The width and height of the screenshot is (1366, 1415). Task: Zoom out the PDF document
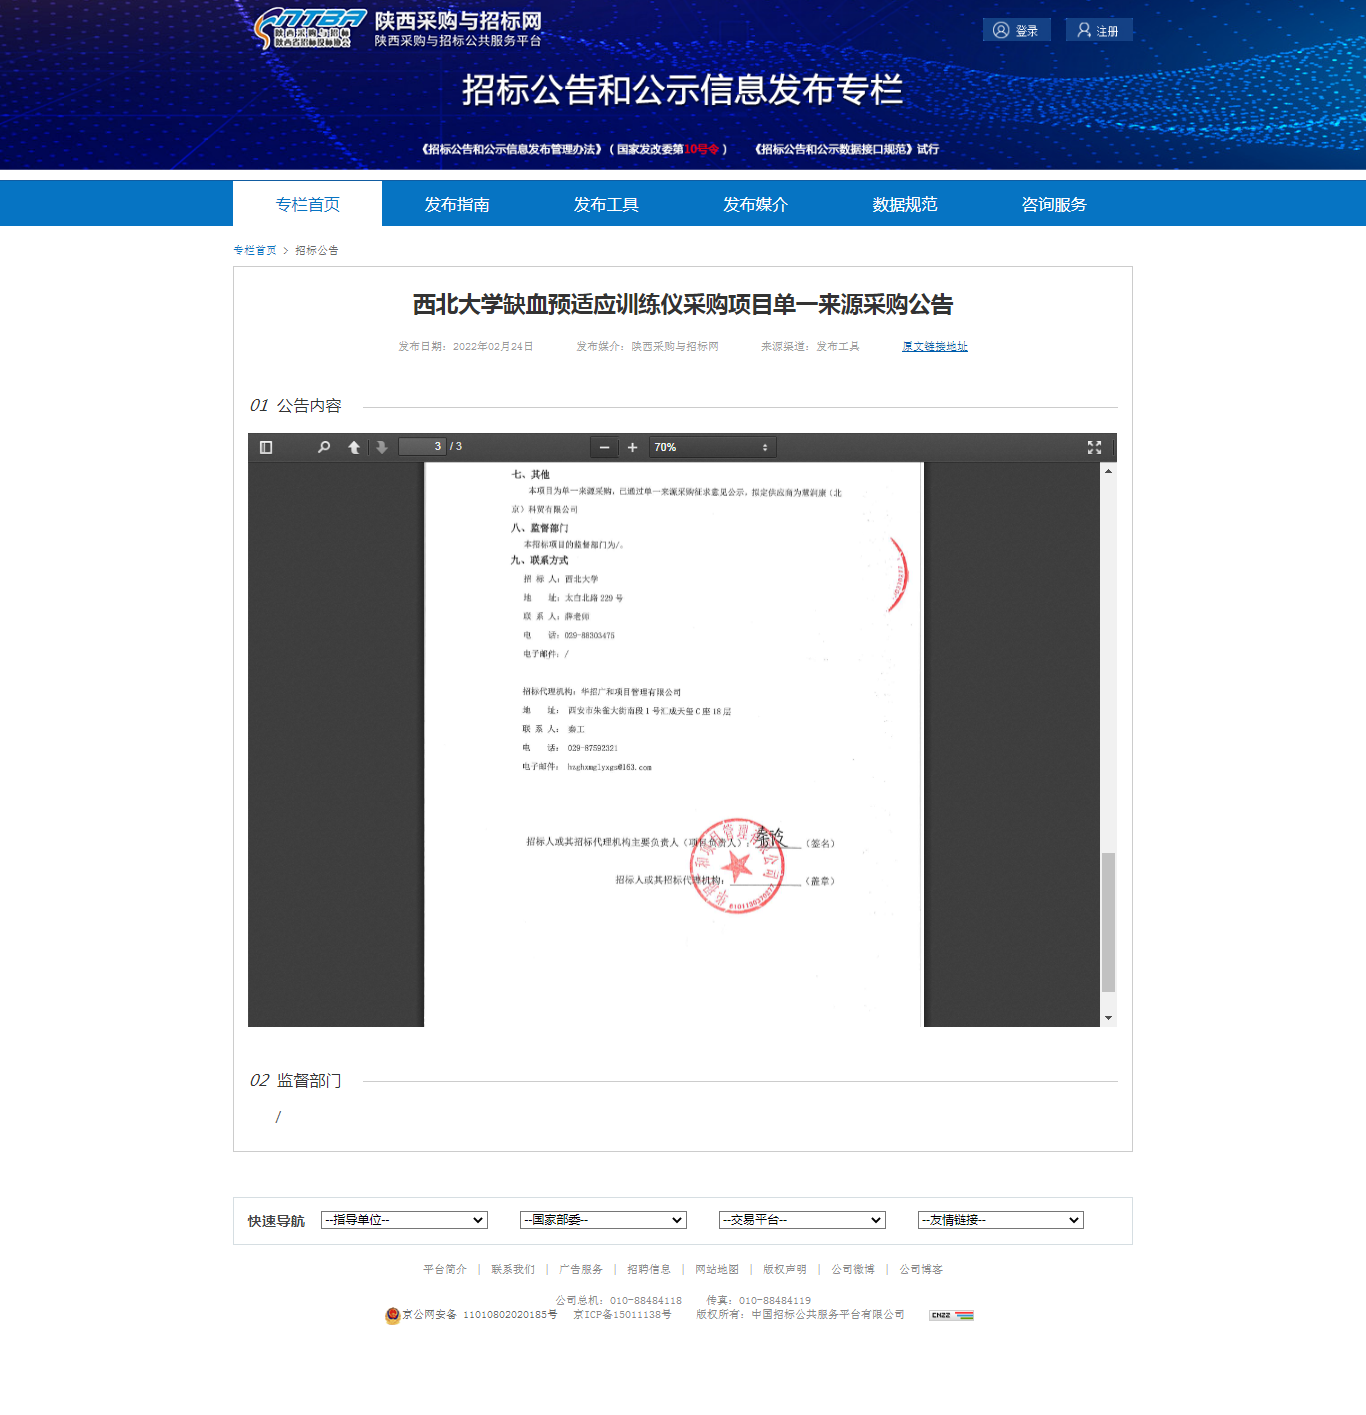[604, 447]
